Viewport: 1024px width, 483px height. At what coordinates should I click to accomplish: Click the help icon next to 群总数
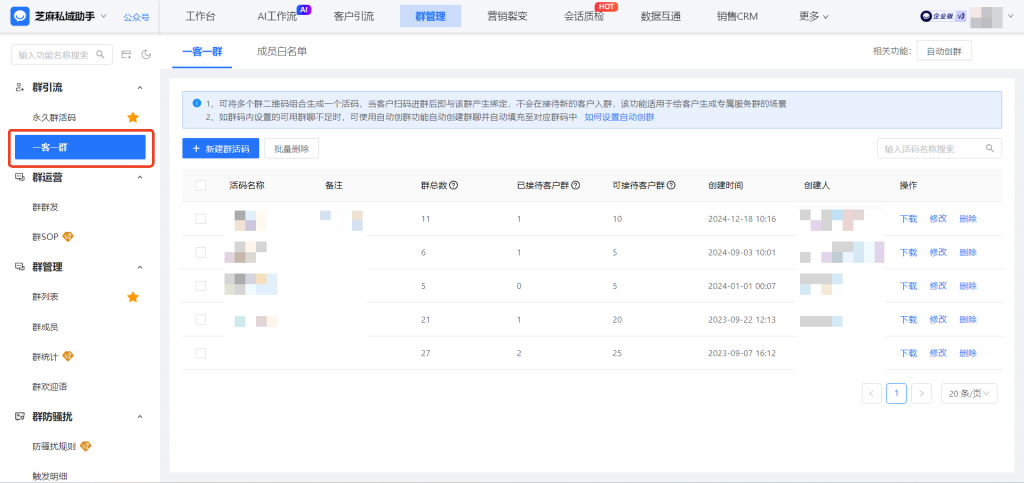454,186
